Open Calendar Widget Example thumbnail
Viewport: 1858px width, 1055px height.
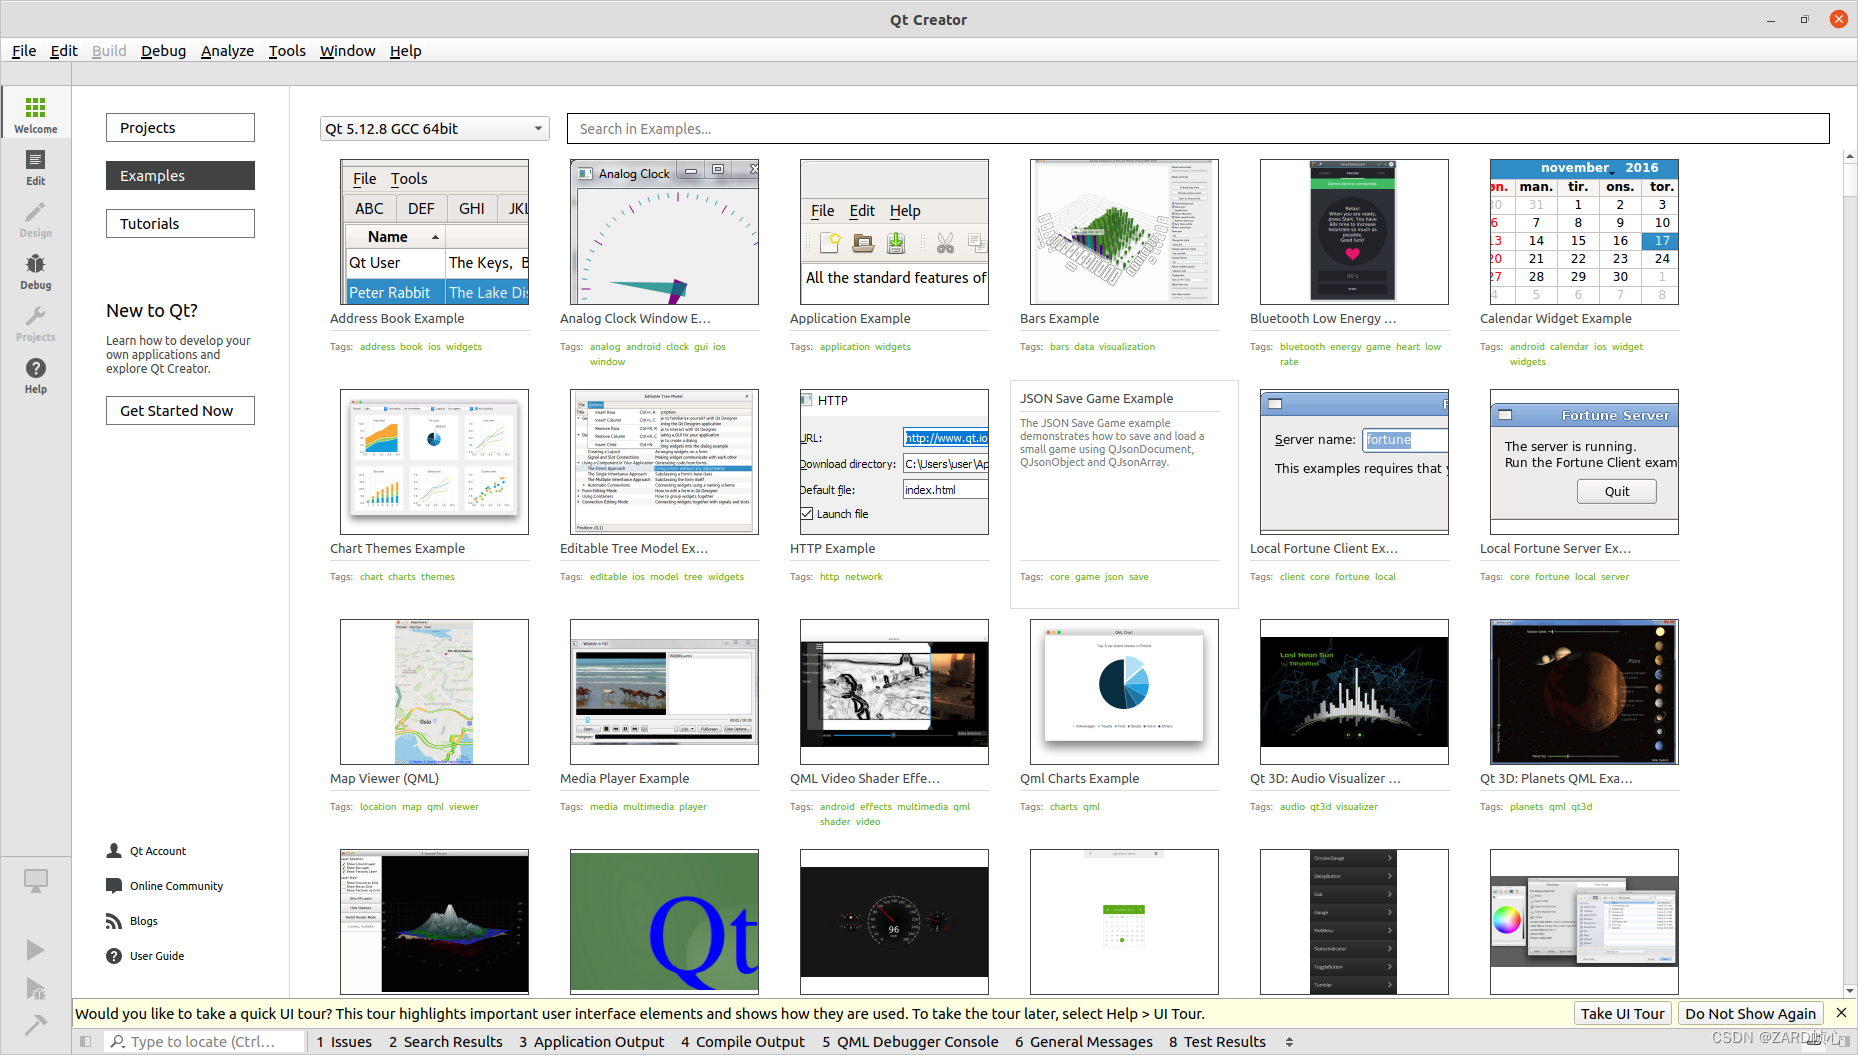1584,232
